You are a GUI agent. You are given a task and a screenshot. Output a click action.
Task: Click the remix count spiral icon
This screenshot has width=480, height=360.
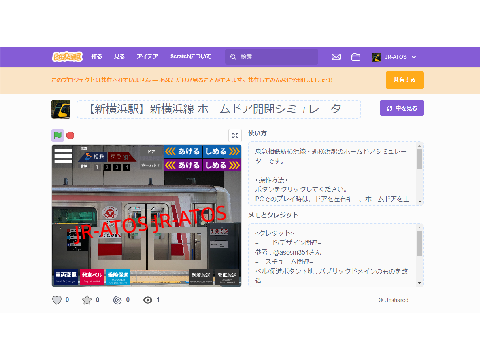point(117,300)
